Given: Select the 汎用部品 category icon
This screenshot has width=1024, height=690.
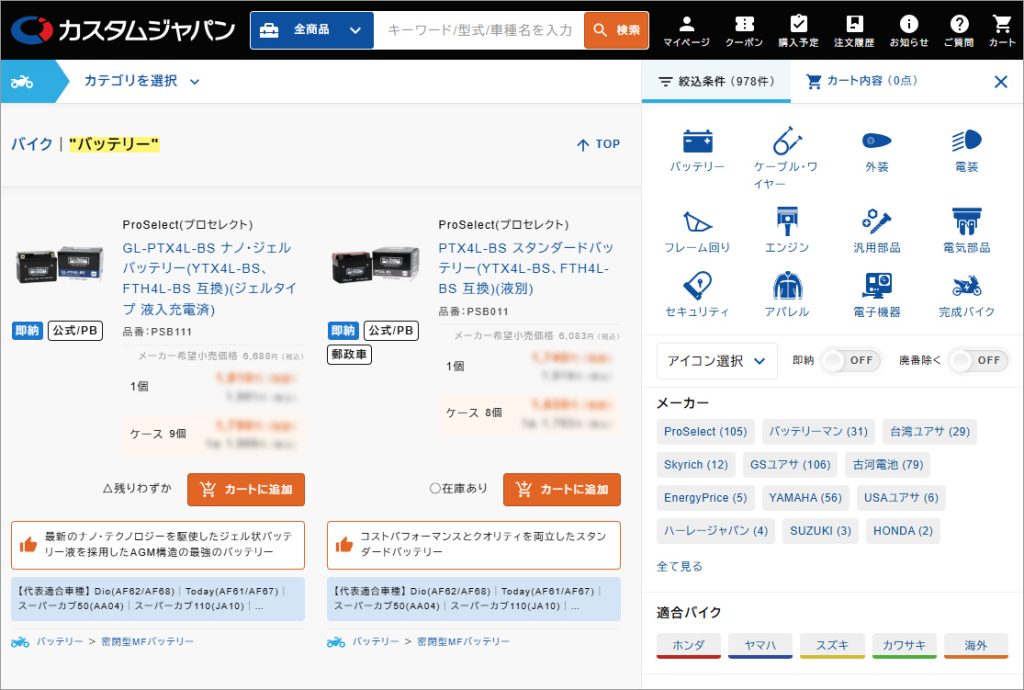Looking at the screenshot, I should (x=876, y=230).
